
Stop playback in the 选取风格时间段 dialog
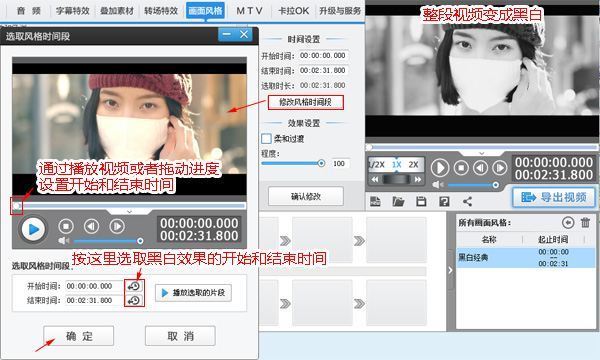pyautogui.click(x=66, y=226)
